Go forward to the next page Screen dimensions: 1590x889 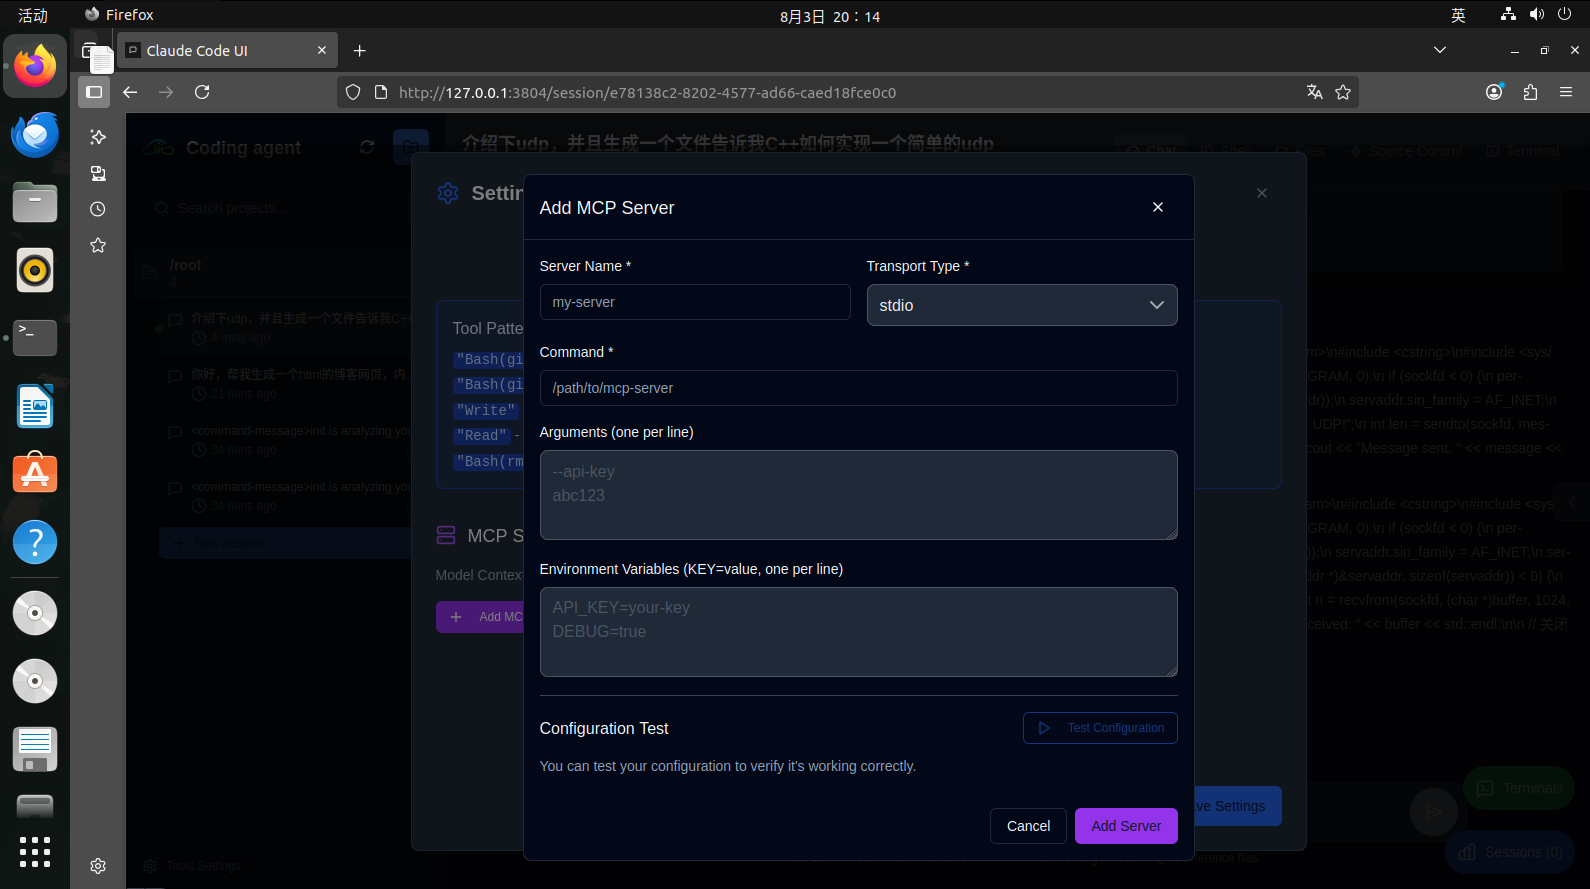166,92
